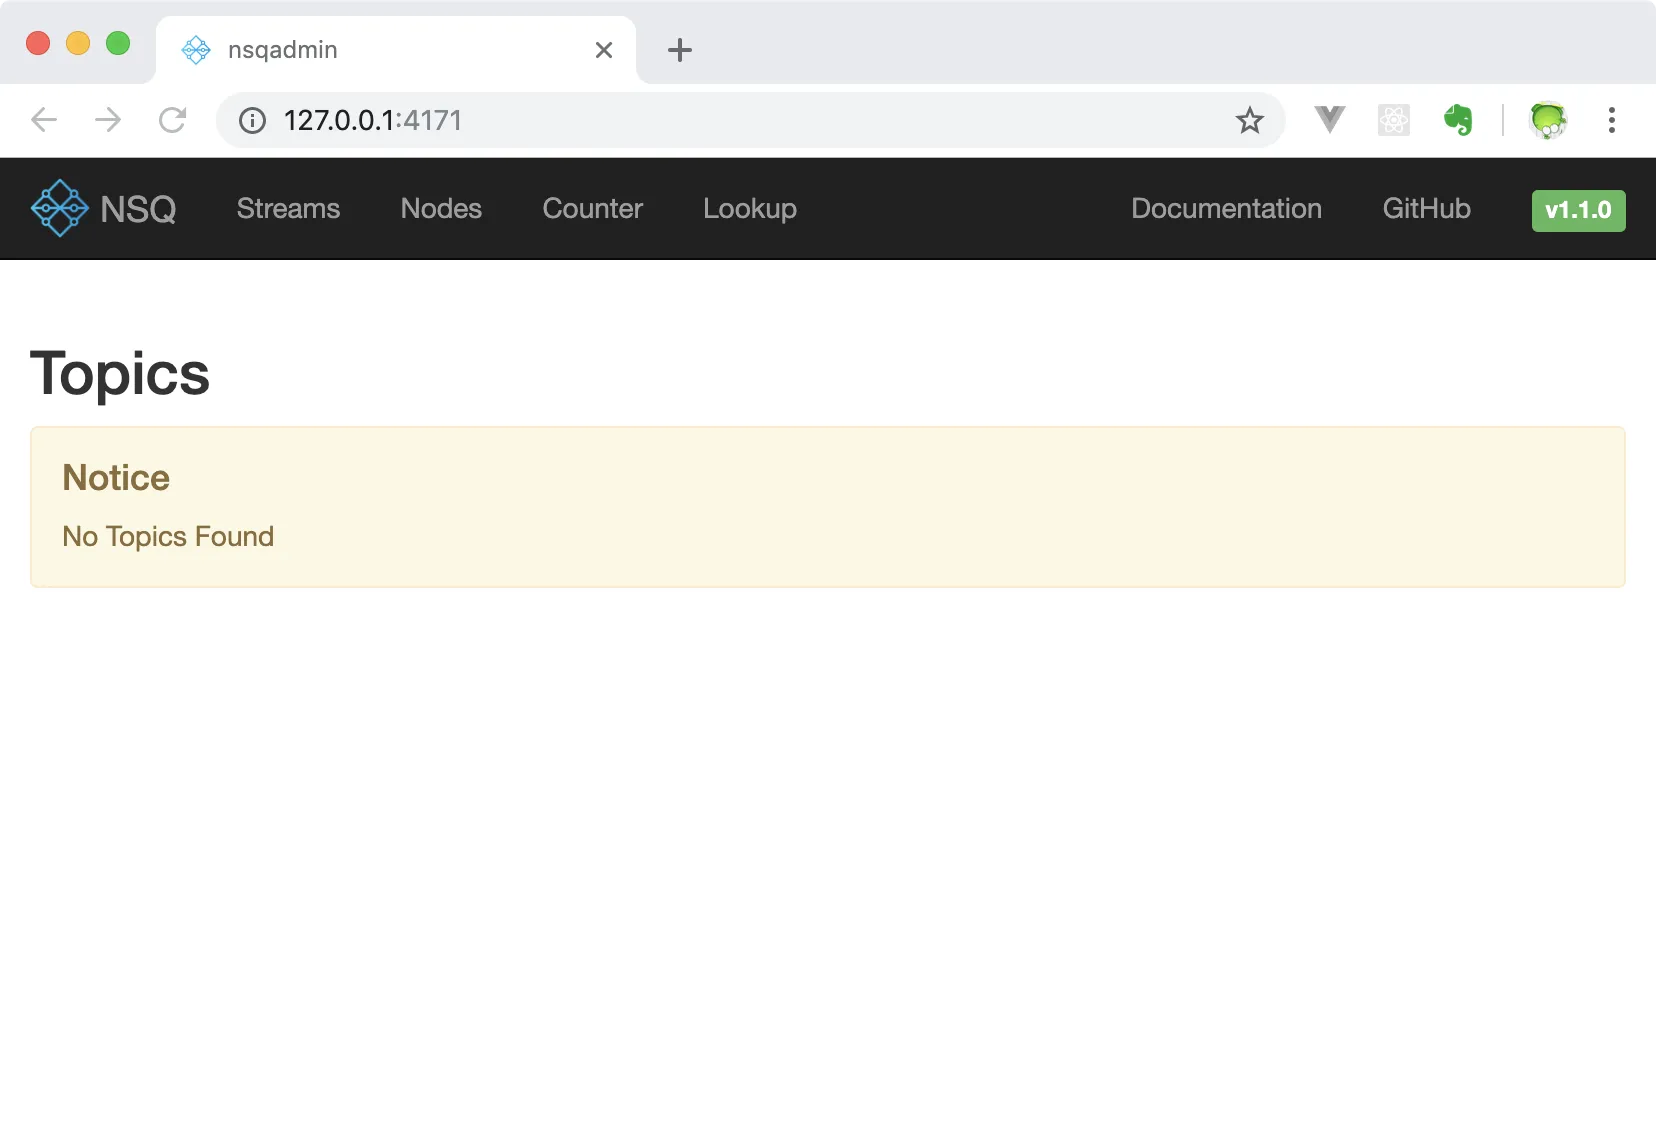Open the Vue devtools extension
The height and width of the screenshot is (1122, 1656).
[x=1329, y=120]
